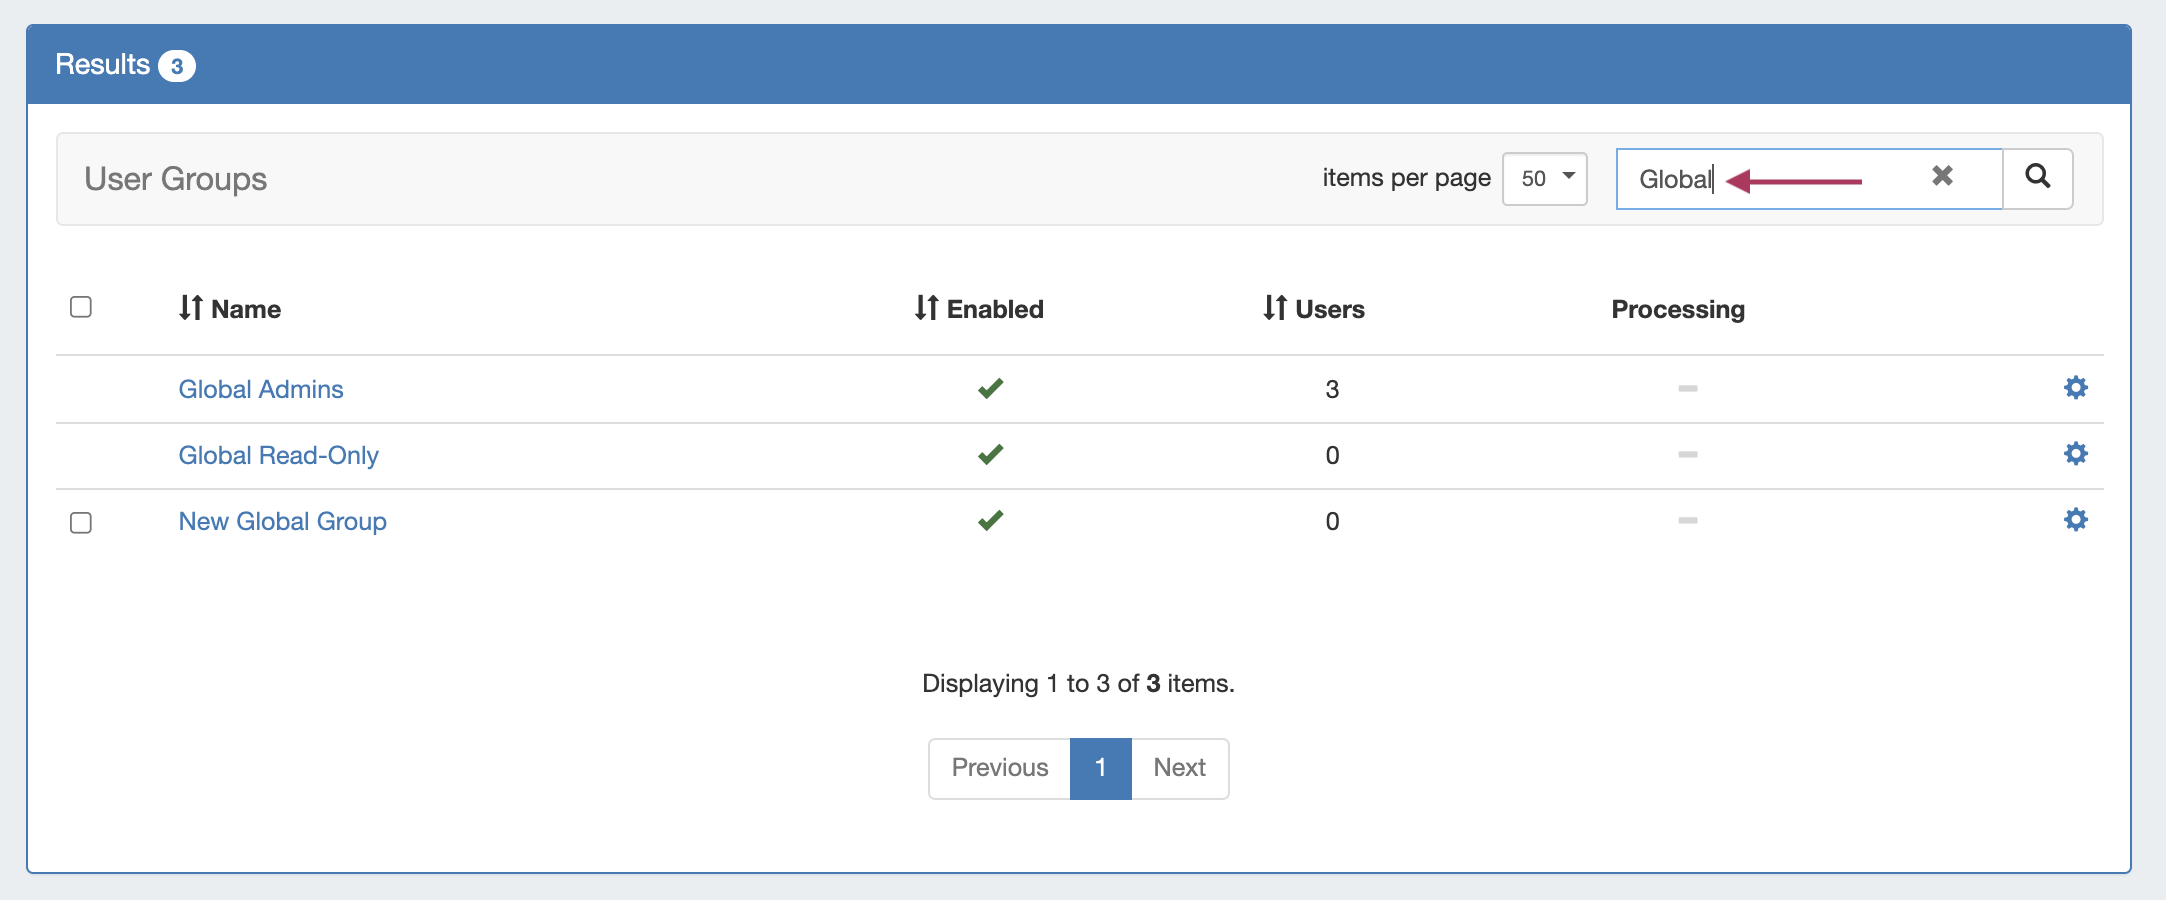Sort the table by Name column
The width and height of the screenshot is (2166, 900).
[x=230, y=309]
